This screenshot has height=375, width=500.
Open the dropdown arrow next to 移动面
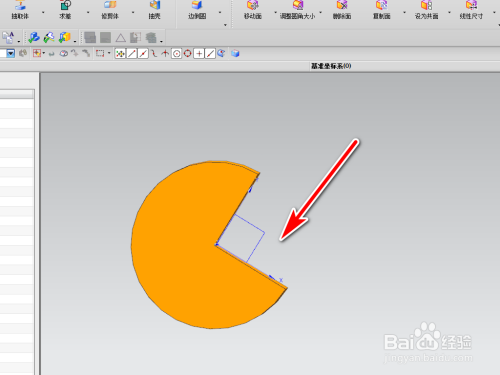(x=275, y=13)
